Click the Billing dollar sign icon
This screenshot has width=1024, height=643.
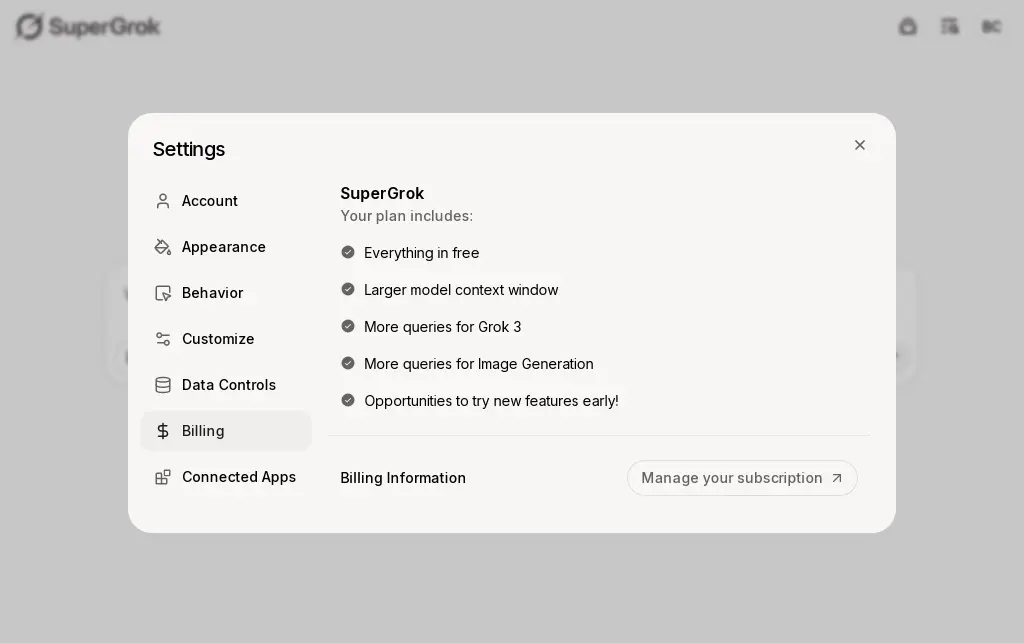pyautogui.click(x=163, y=431)
